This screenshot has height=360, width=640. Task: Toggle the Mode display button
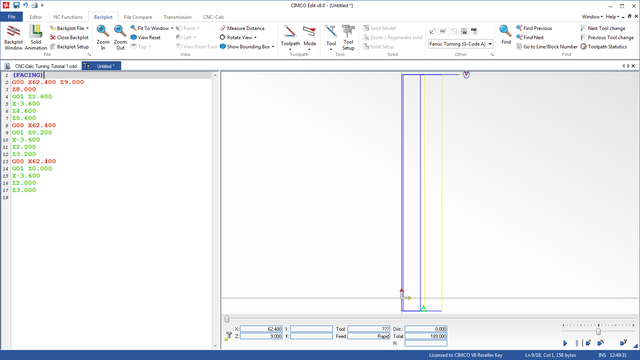(310, 37)
